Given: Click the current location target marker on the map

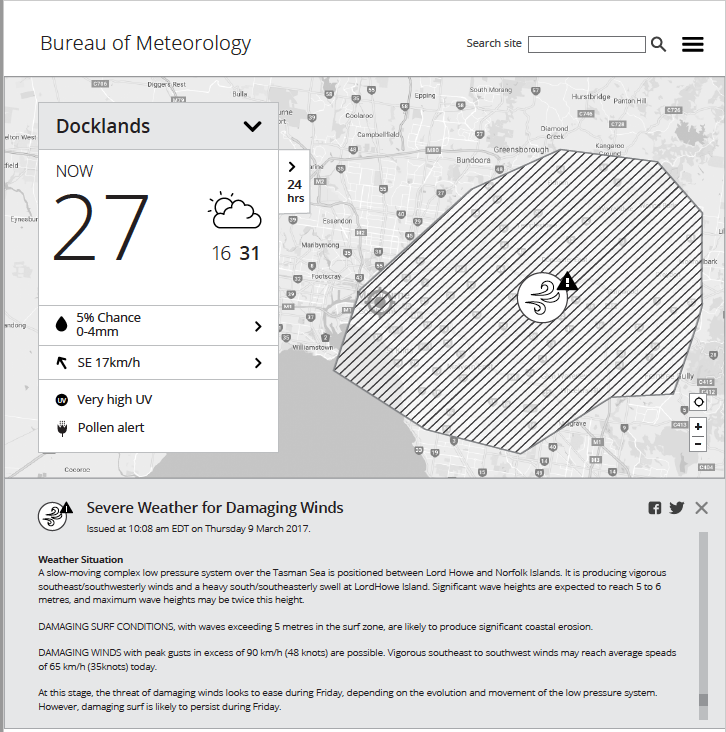Looking at the screenshot, I should (379, 303).
